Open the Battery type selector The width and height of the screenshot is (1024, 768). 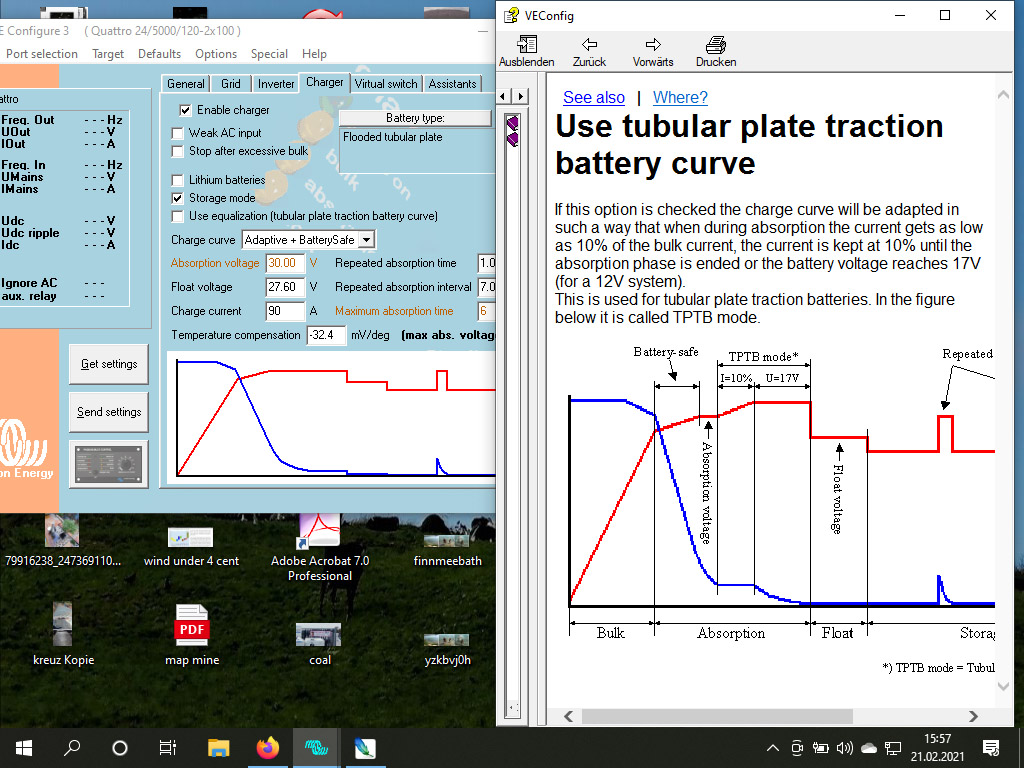coord(415,118)
